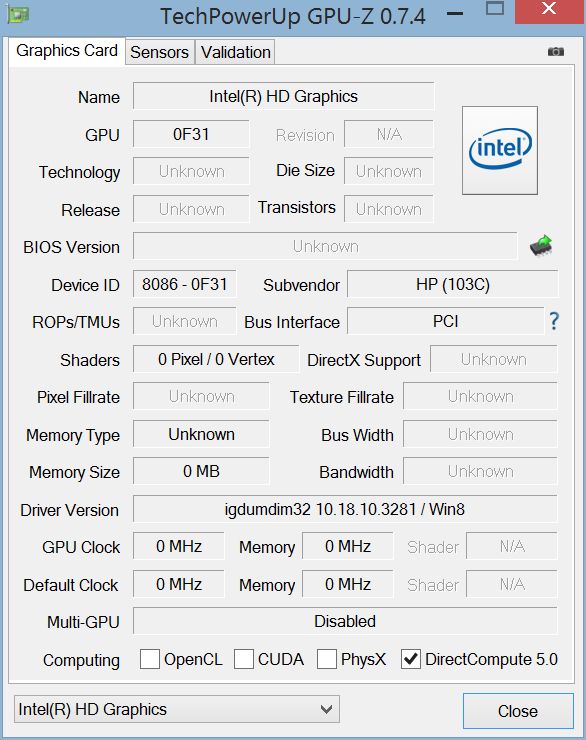Uncheck the DirectCompute 5.0 checkbox
Image resolution: width=586 pixels, height=740 pixels.
coord(410,659)
